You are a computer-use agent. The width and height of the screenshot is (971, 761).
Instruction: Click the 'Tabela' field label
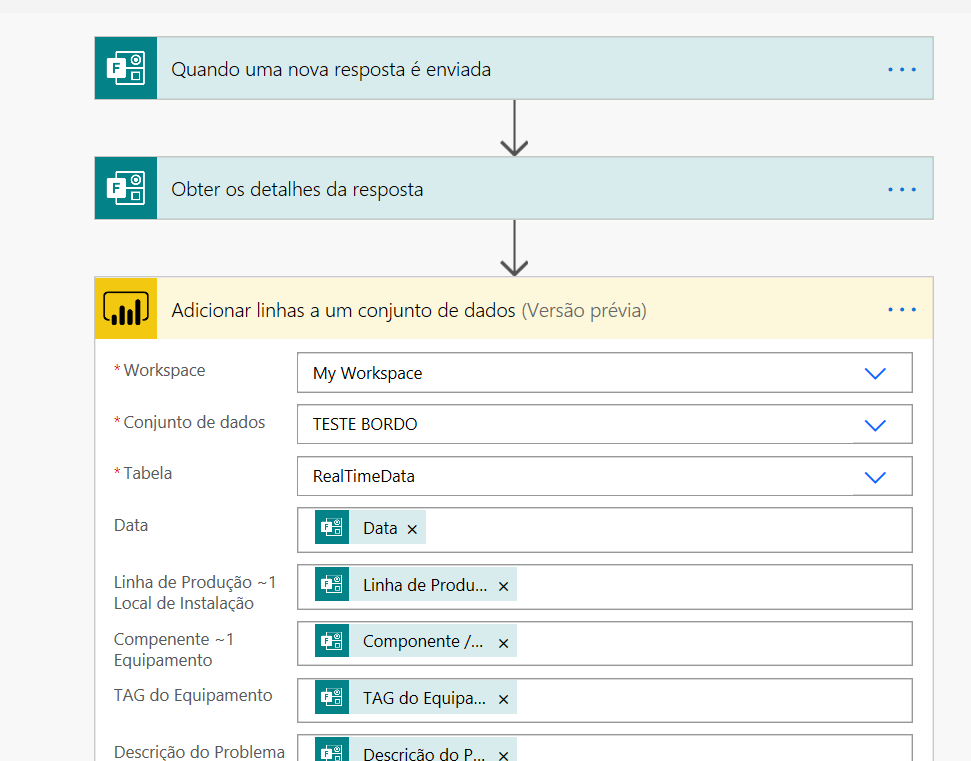click(147, 473)
